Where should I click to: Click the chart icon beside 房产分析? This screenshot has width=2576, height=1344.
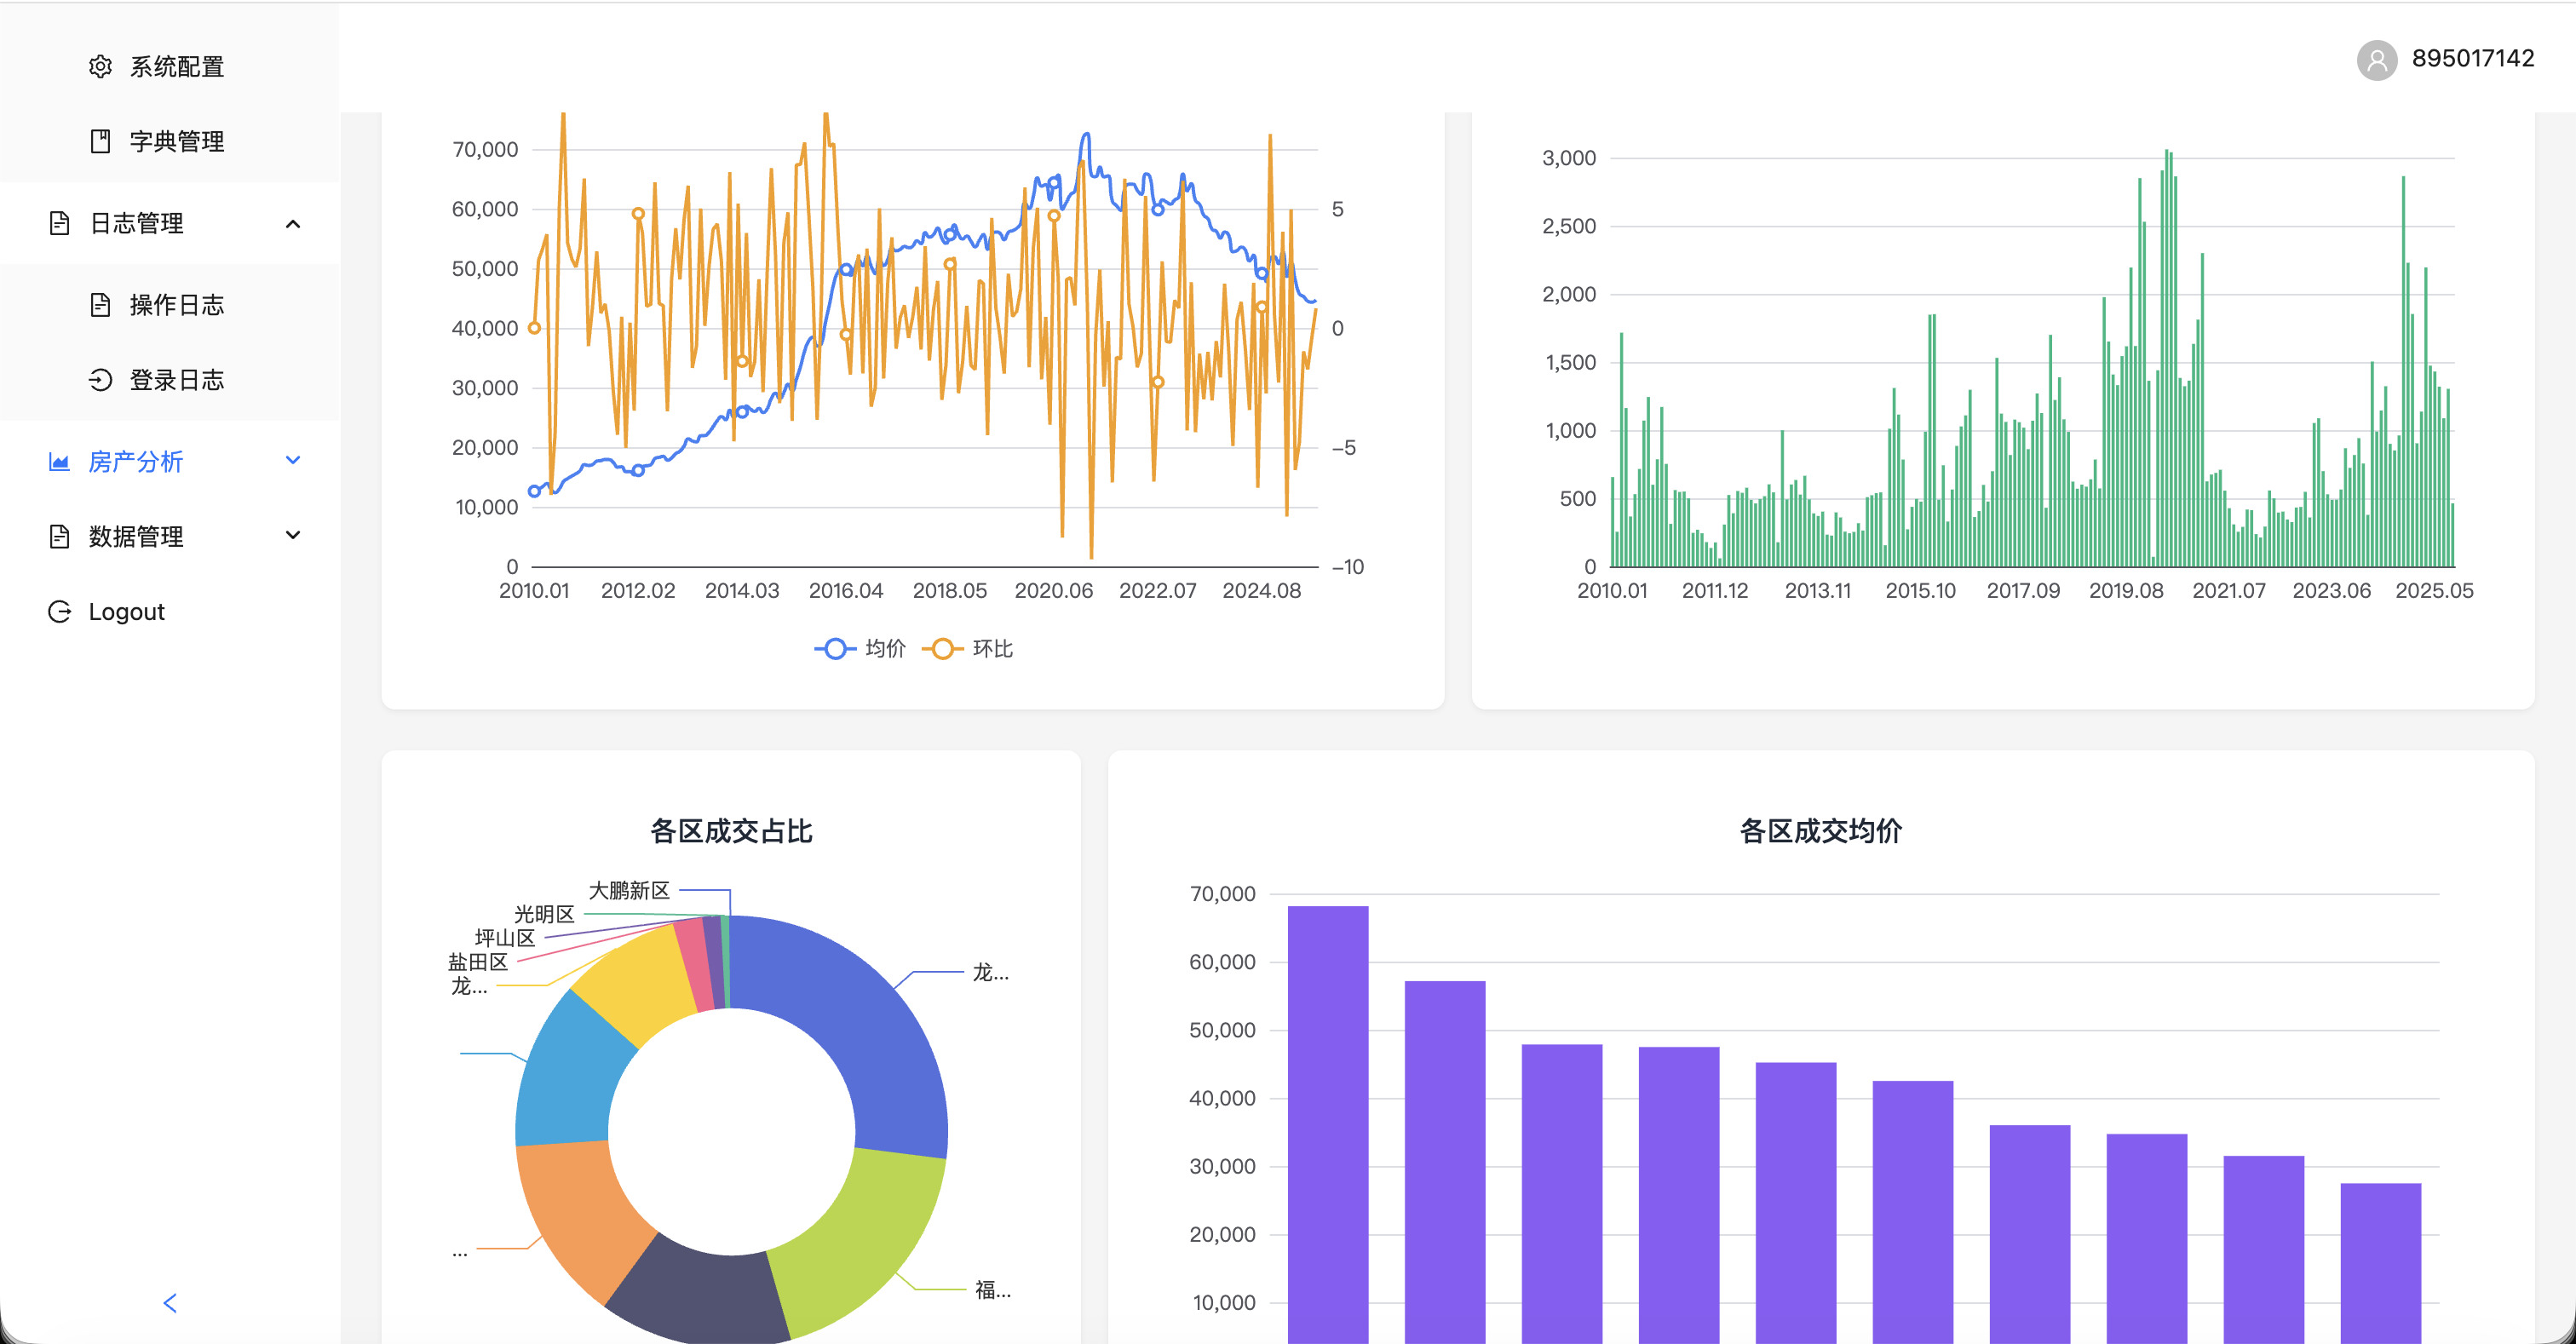59,462
